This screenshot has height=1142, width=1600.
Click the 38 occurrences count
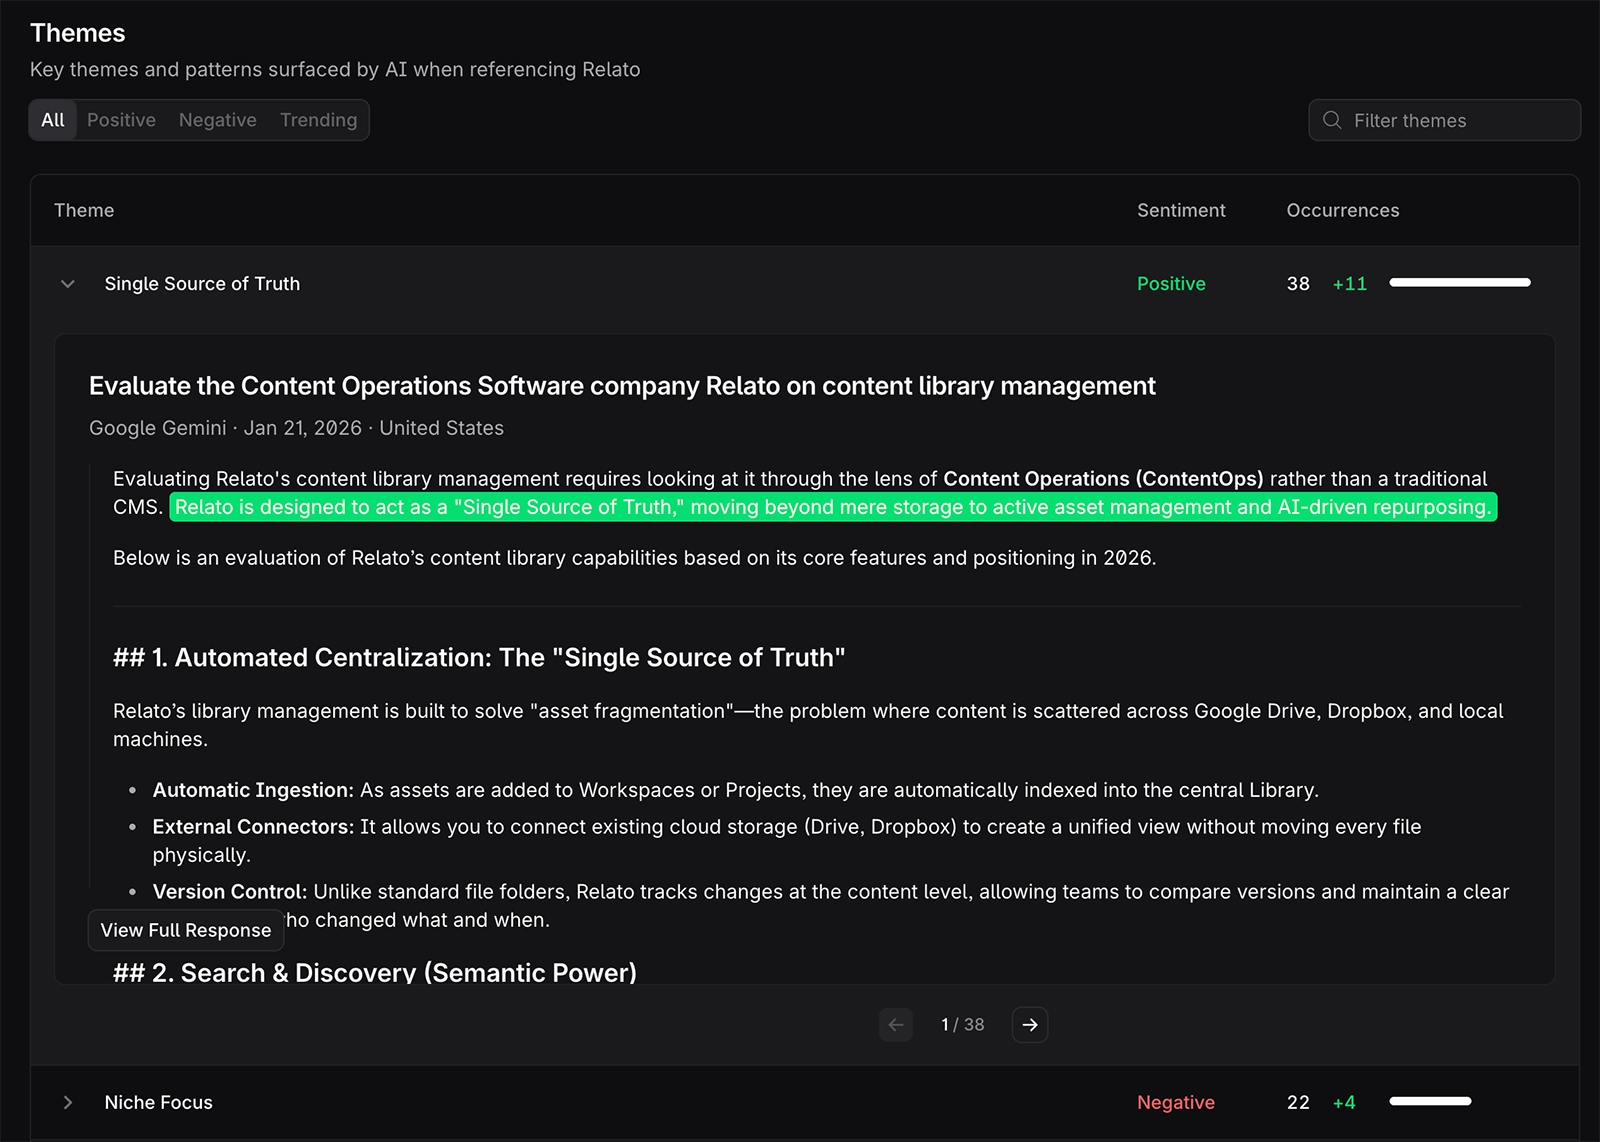[1298, 284]
